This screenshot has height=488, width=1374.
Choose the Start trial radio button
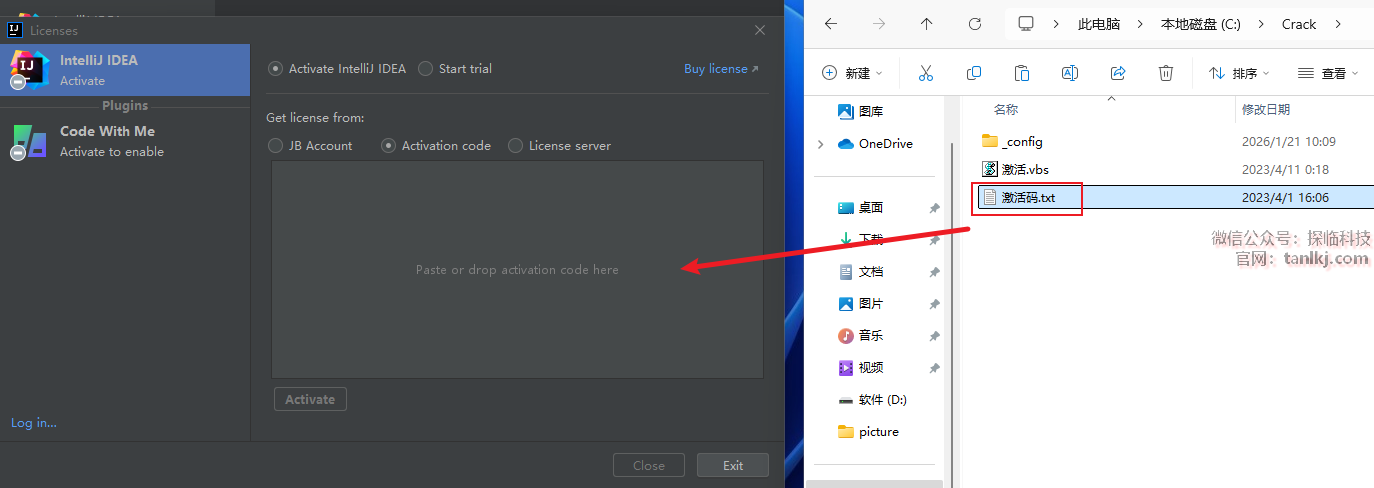point(426,69)
